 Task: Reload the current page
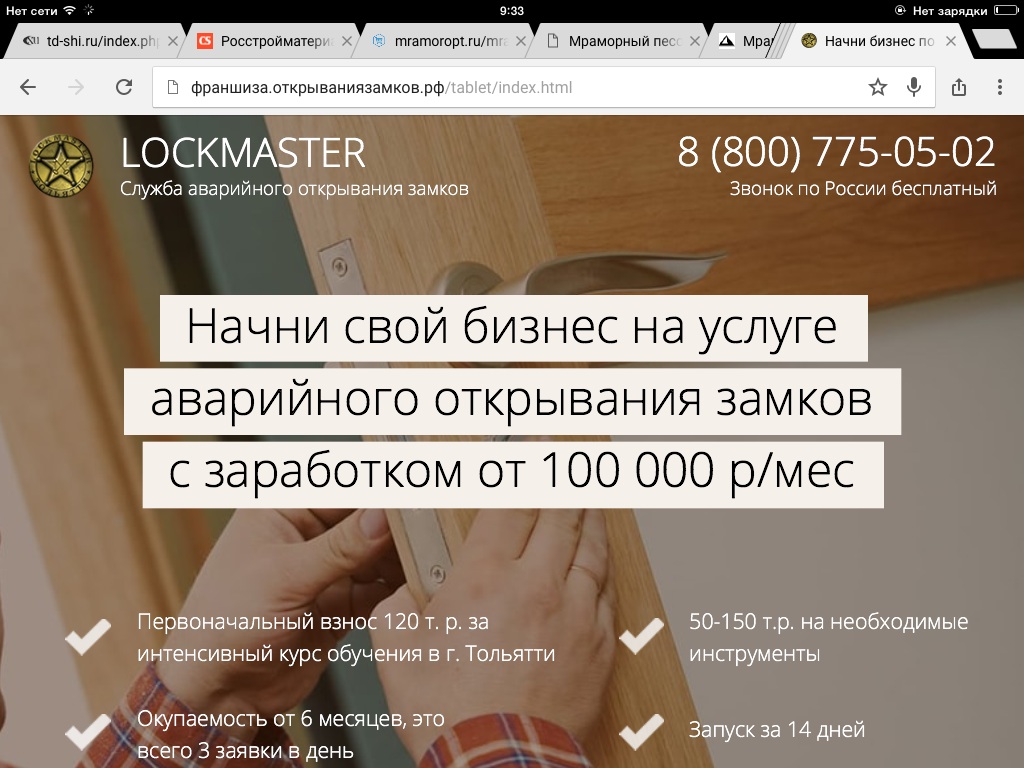click(124, 87)
